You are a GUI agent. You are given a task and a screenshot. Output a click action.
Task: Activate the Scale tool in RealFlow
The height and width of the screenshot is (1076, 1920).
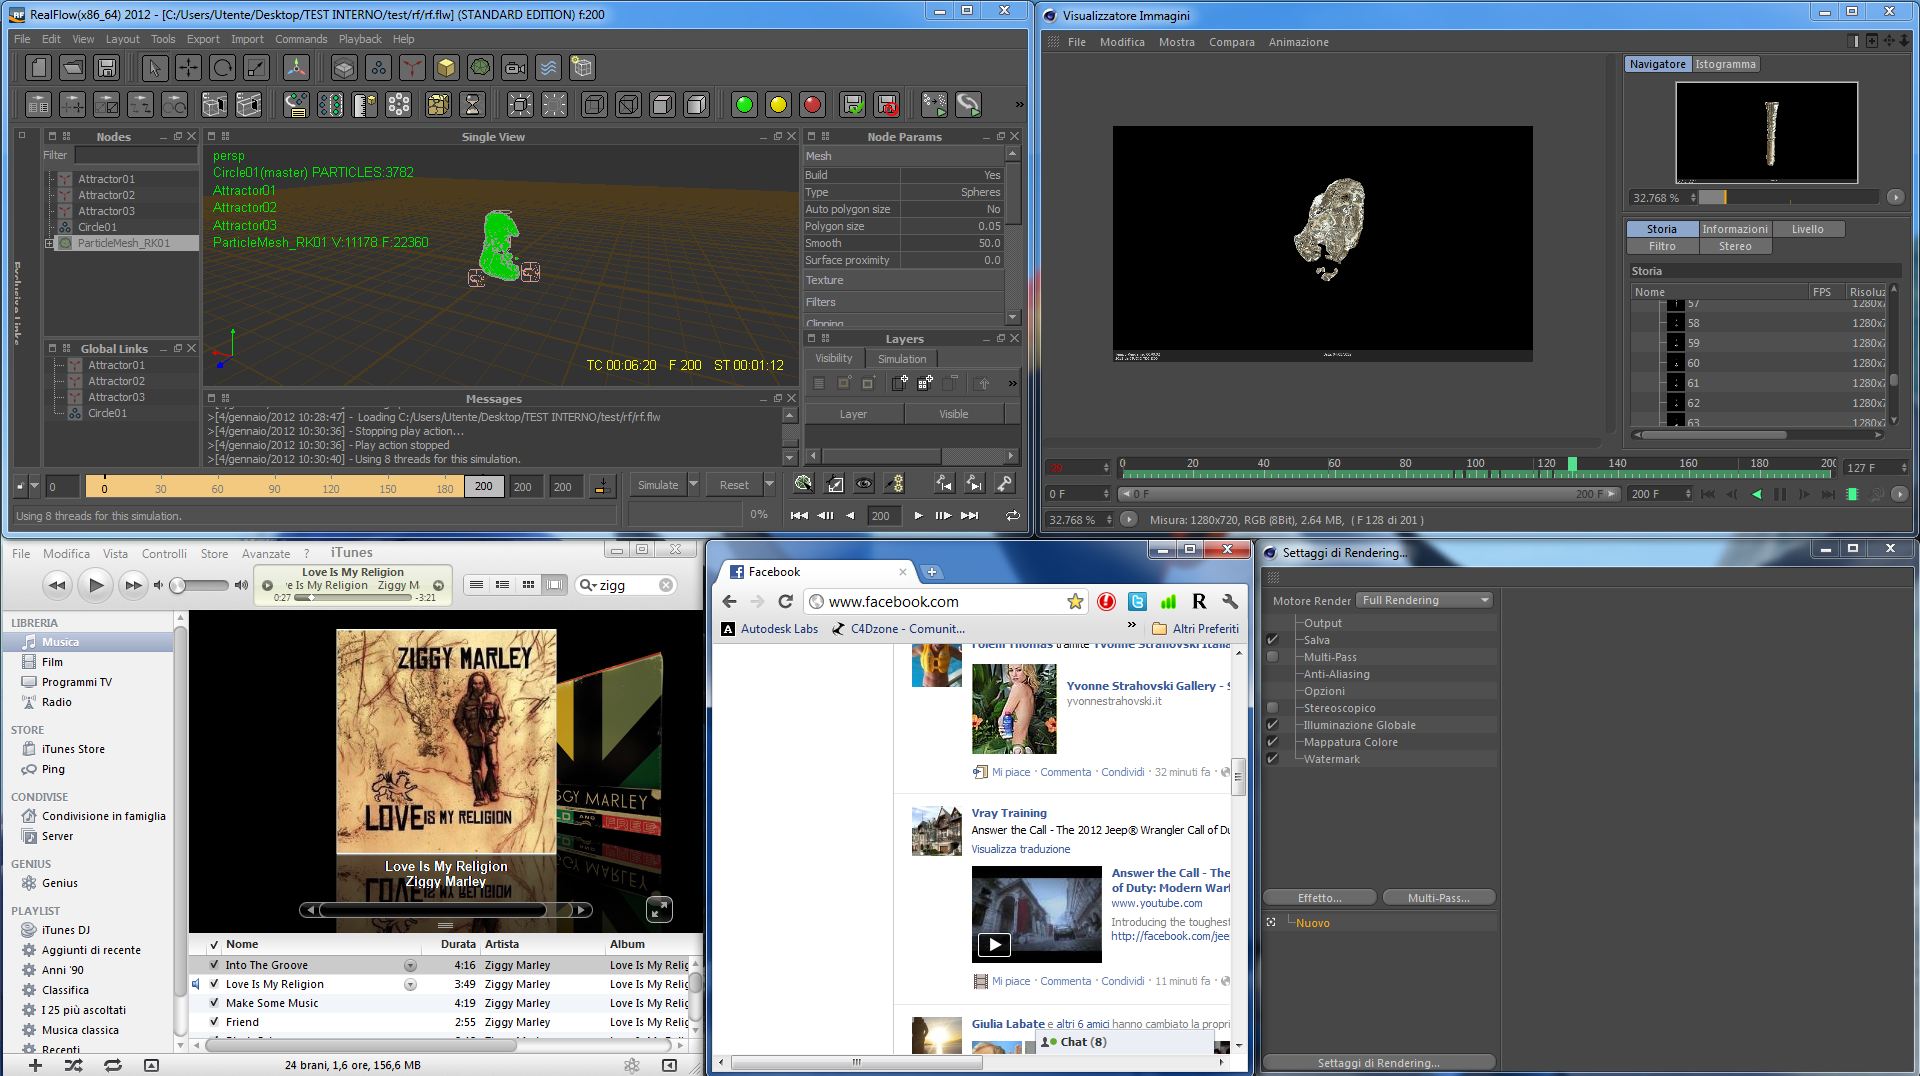point(256,68)
